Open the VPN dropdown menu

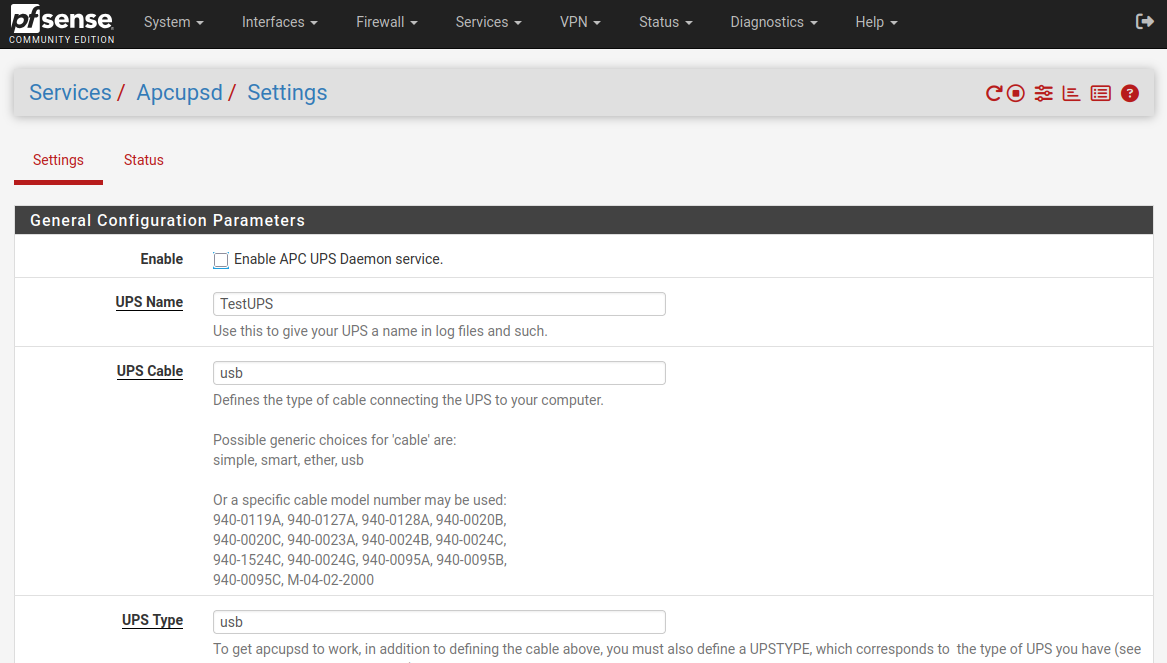point(580,22)
